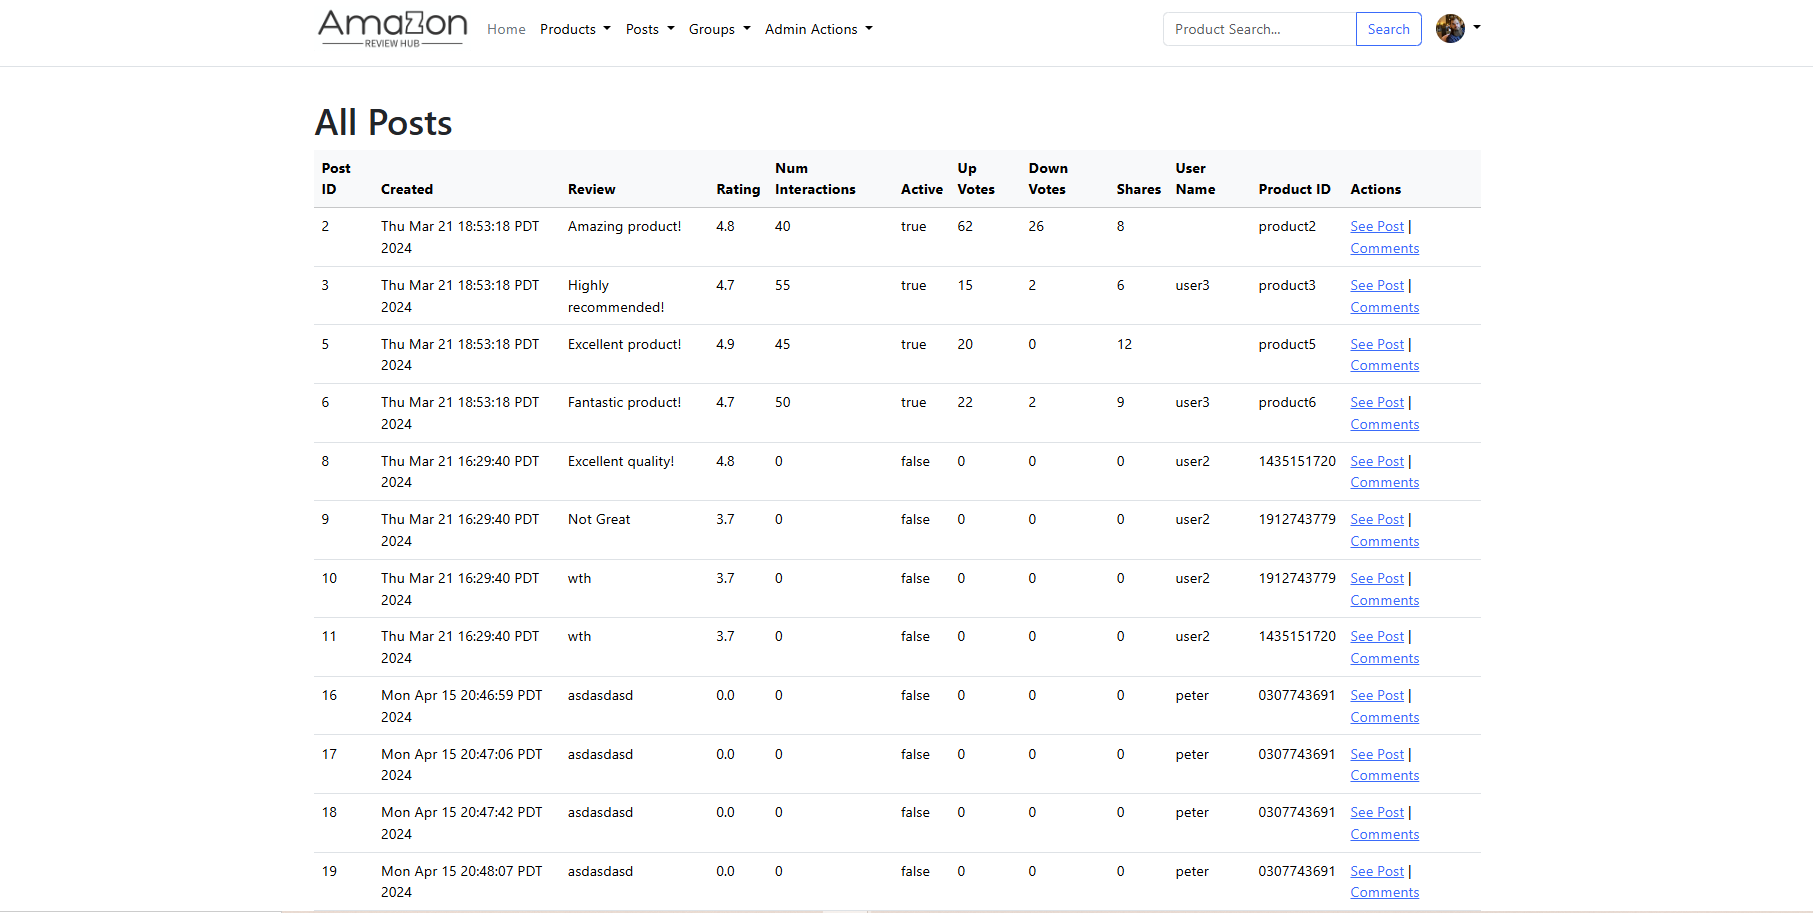
Task: Select the 'Amazing product!' review text
Action: pos(624,227)
